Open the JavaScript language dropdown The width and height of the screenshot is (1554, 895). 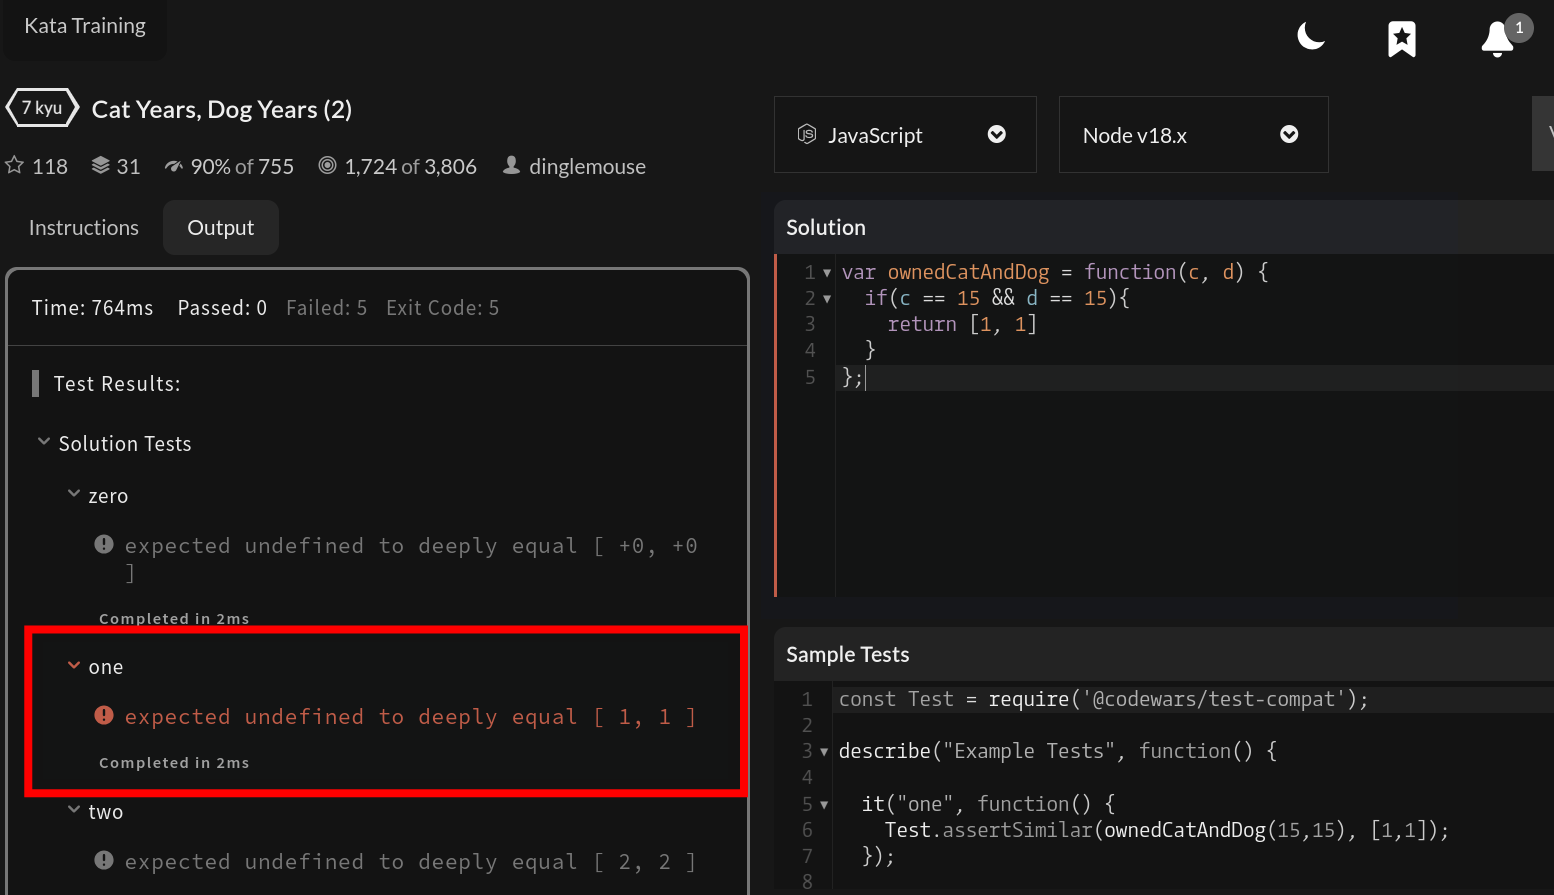(x=905, y=134)
